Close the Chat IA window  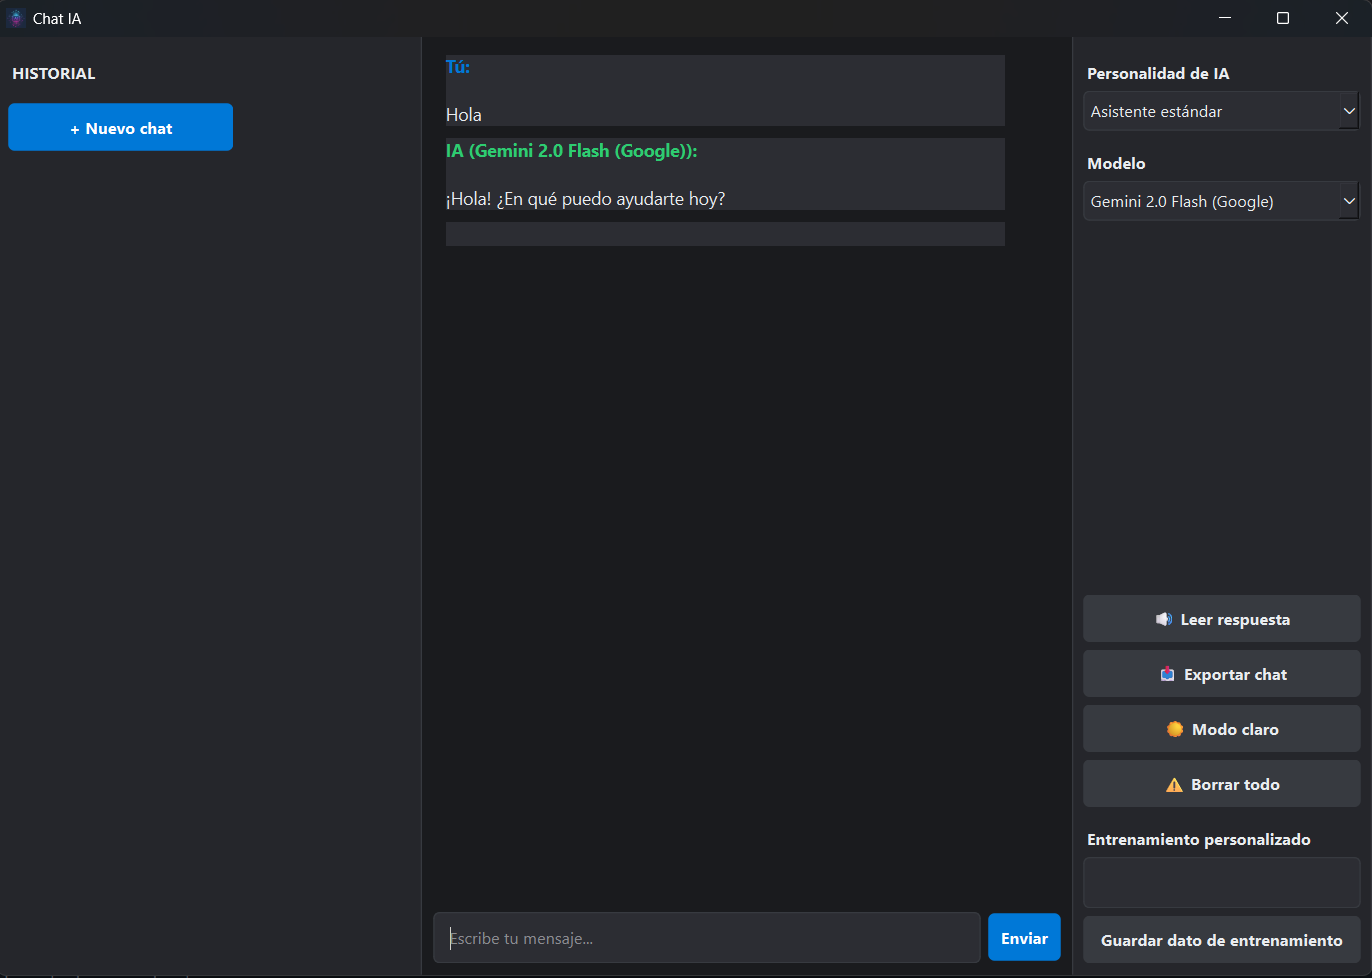pyautogui.click(x=1342, y=18)
